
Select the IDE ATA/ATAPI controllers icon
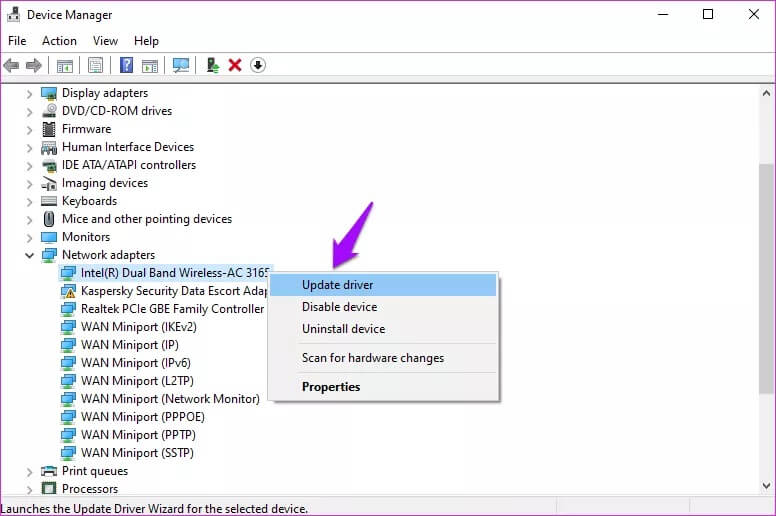pyautogui.click(x=49, y=165)
